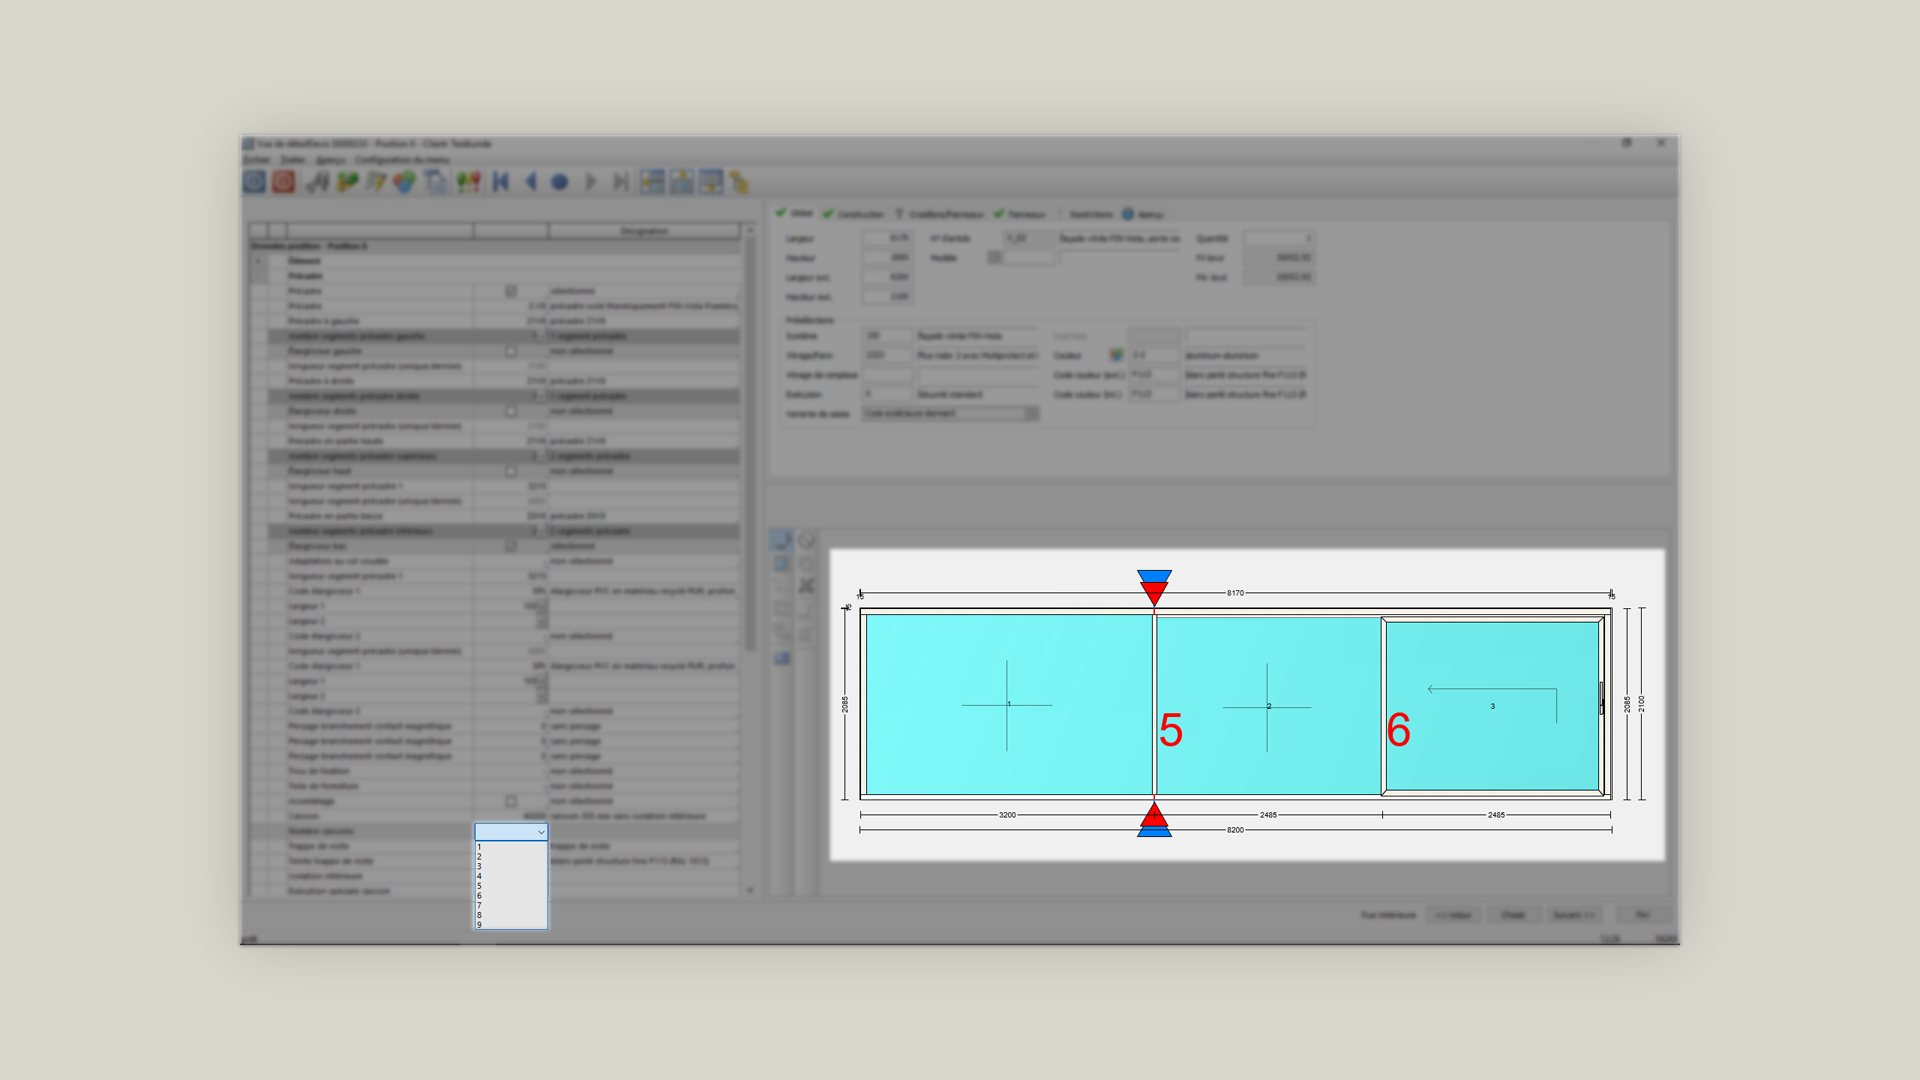
Task: Click the 8170 top dimension value
Action: click(x=1235, y=593)
